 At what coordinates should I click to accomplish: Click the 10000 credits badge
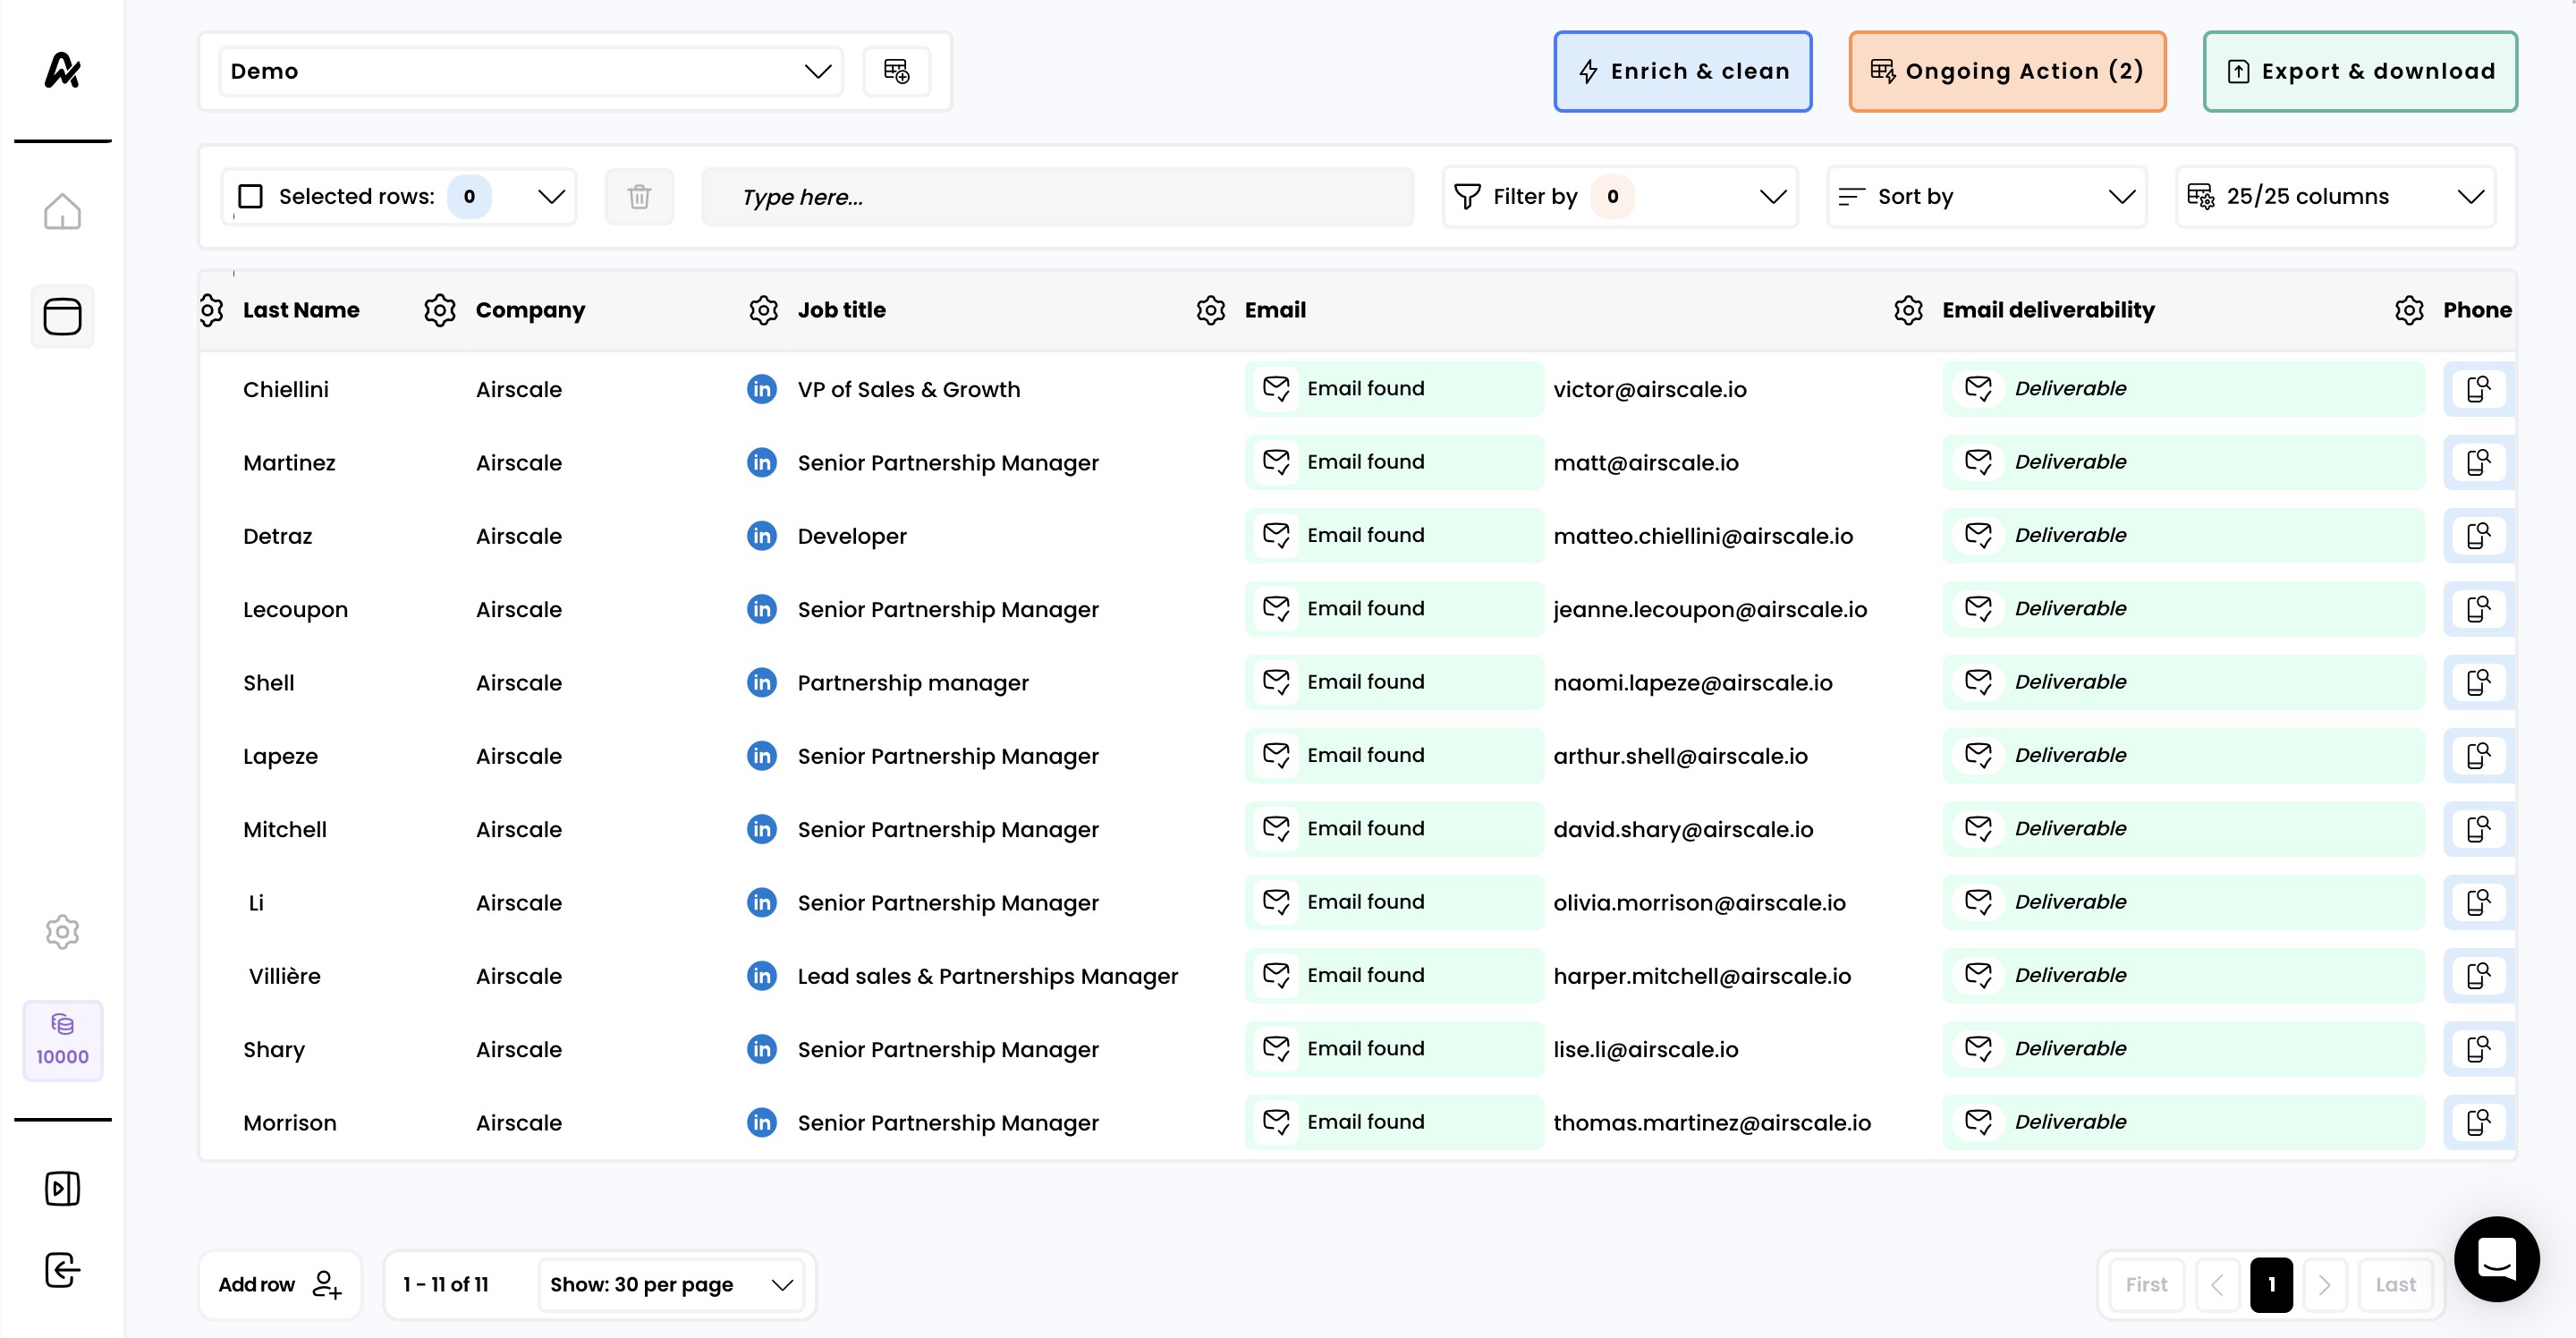pos(62,1040)
